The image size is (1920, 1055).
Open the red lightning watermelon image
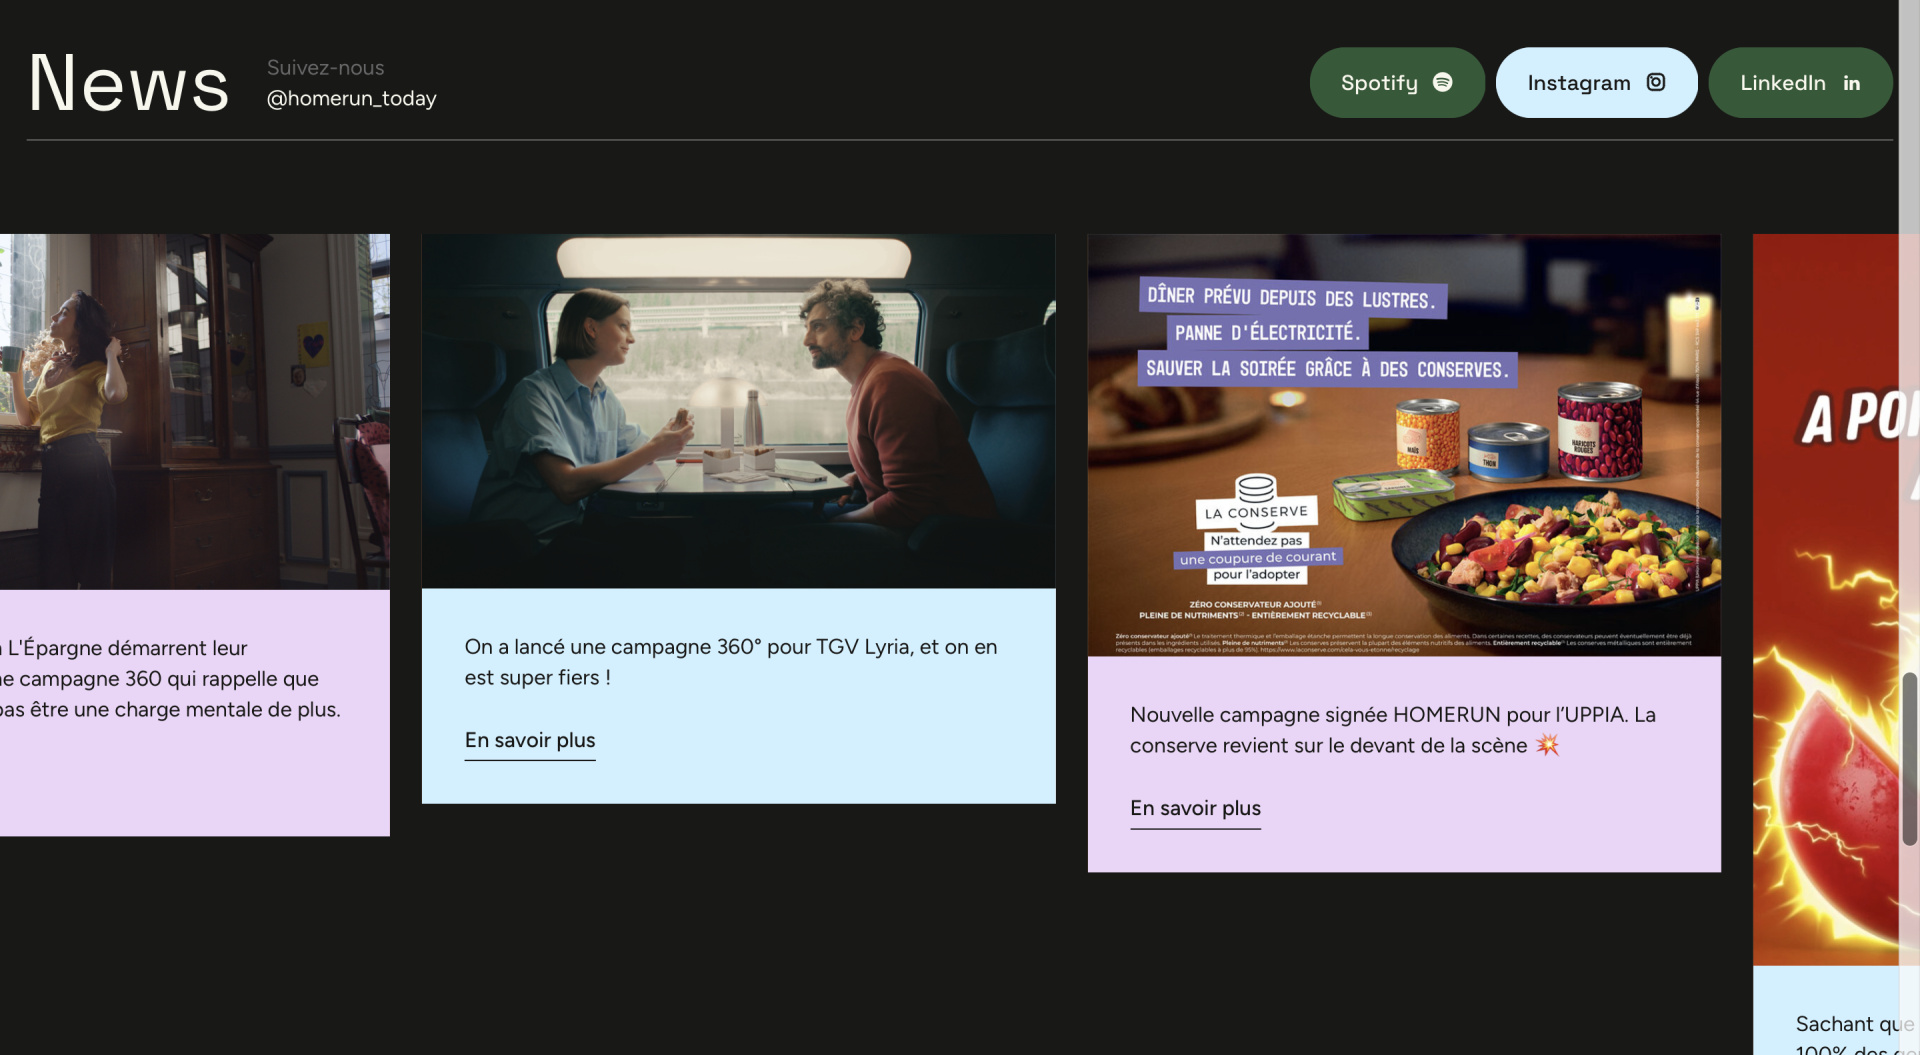[1826, 599]
